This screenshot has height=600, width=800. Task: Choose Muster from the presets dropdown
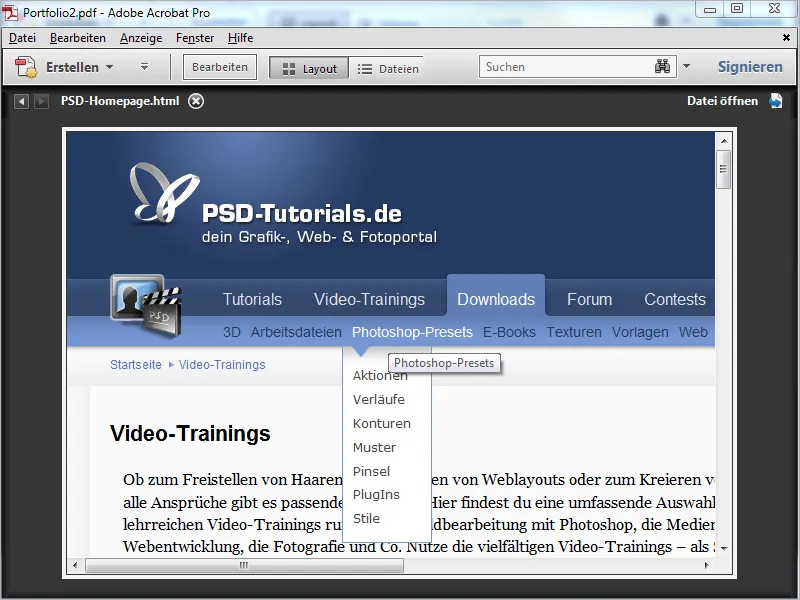pyautogui.click(x=374, y=447)
